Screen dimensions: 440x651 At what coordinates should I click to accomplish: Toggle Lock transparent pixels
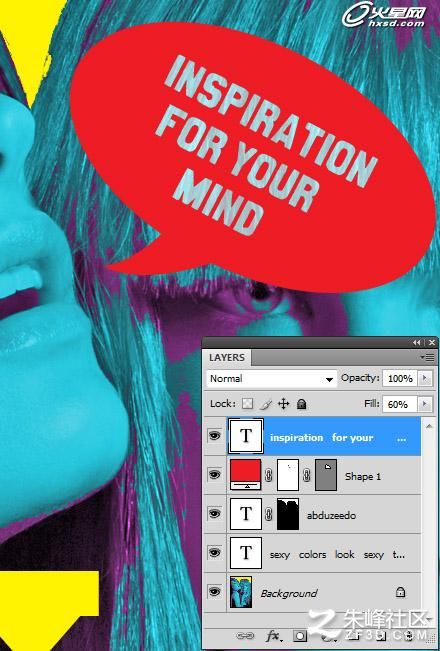[x=247, y=404]
